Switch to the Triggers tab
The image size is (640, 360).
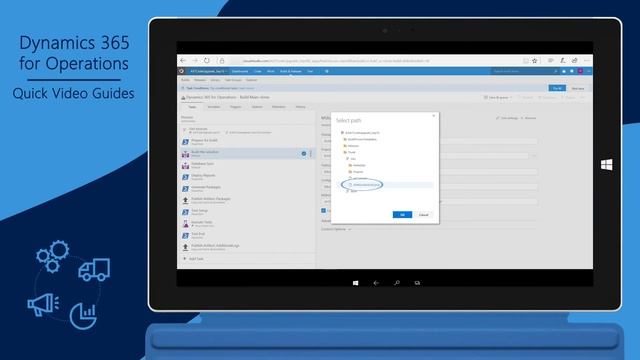[x=236, y=107]
